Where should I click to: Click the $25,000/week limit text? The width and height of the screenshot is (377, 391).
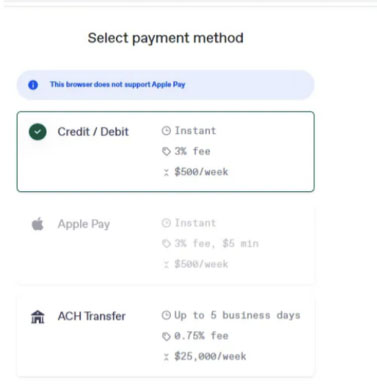click(x=210, y=356)
